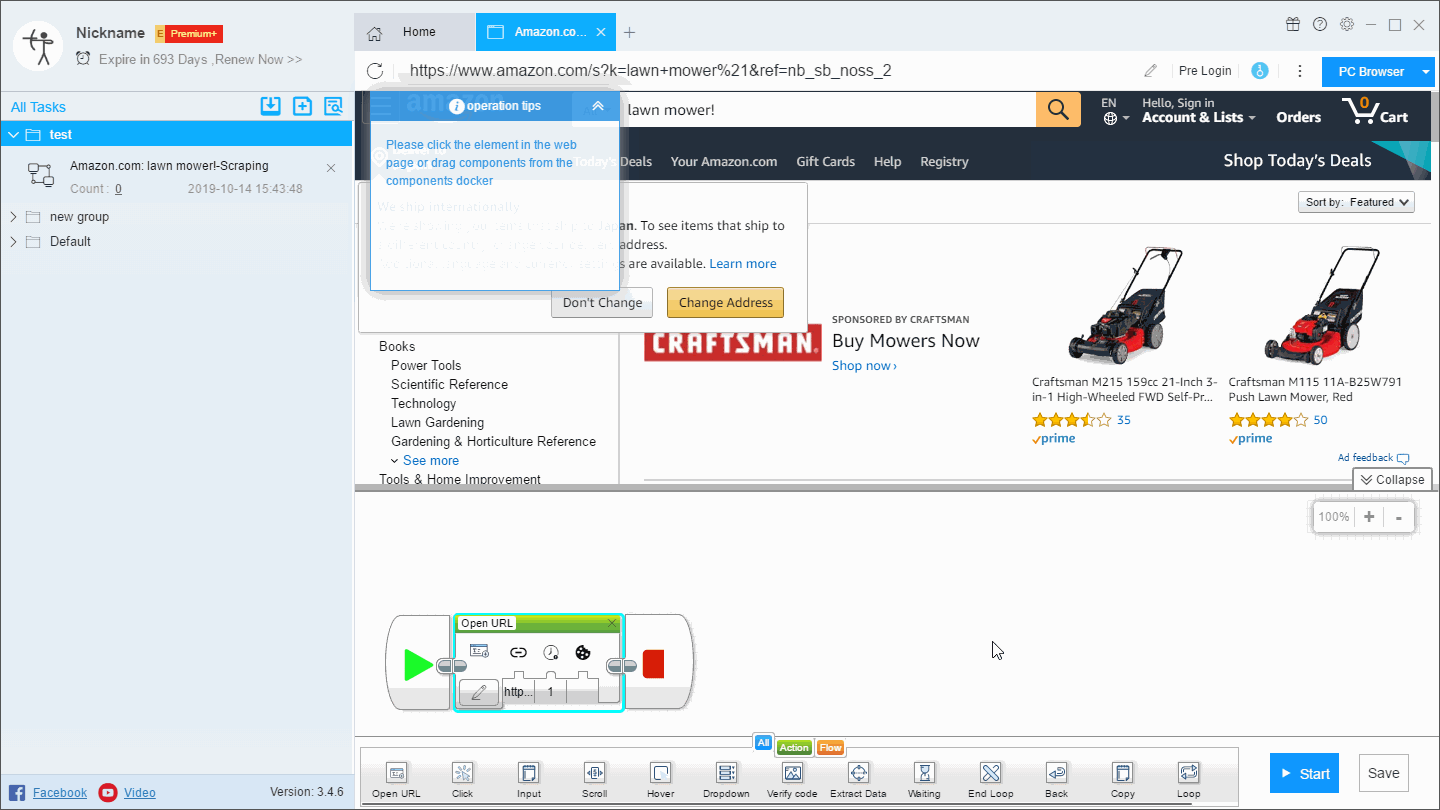Viewport: 1440px width, 810px height.
Task: Select the End Loop component
Action: 990,773
